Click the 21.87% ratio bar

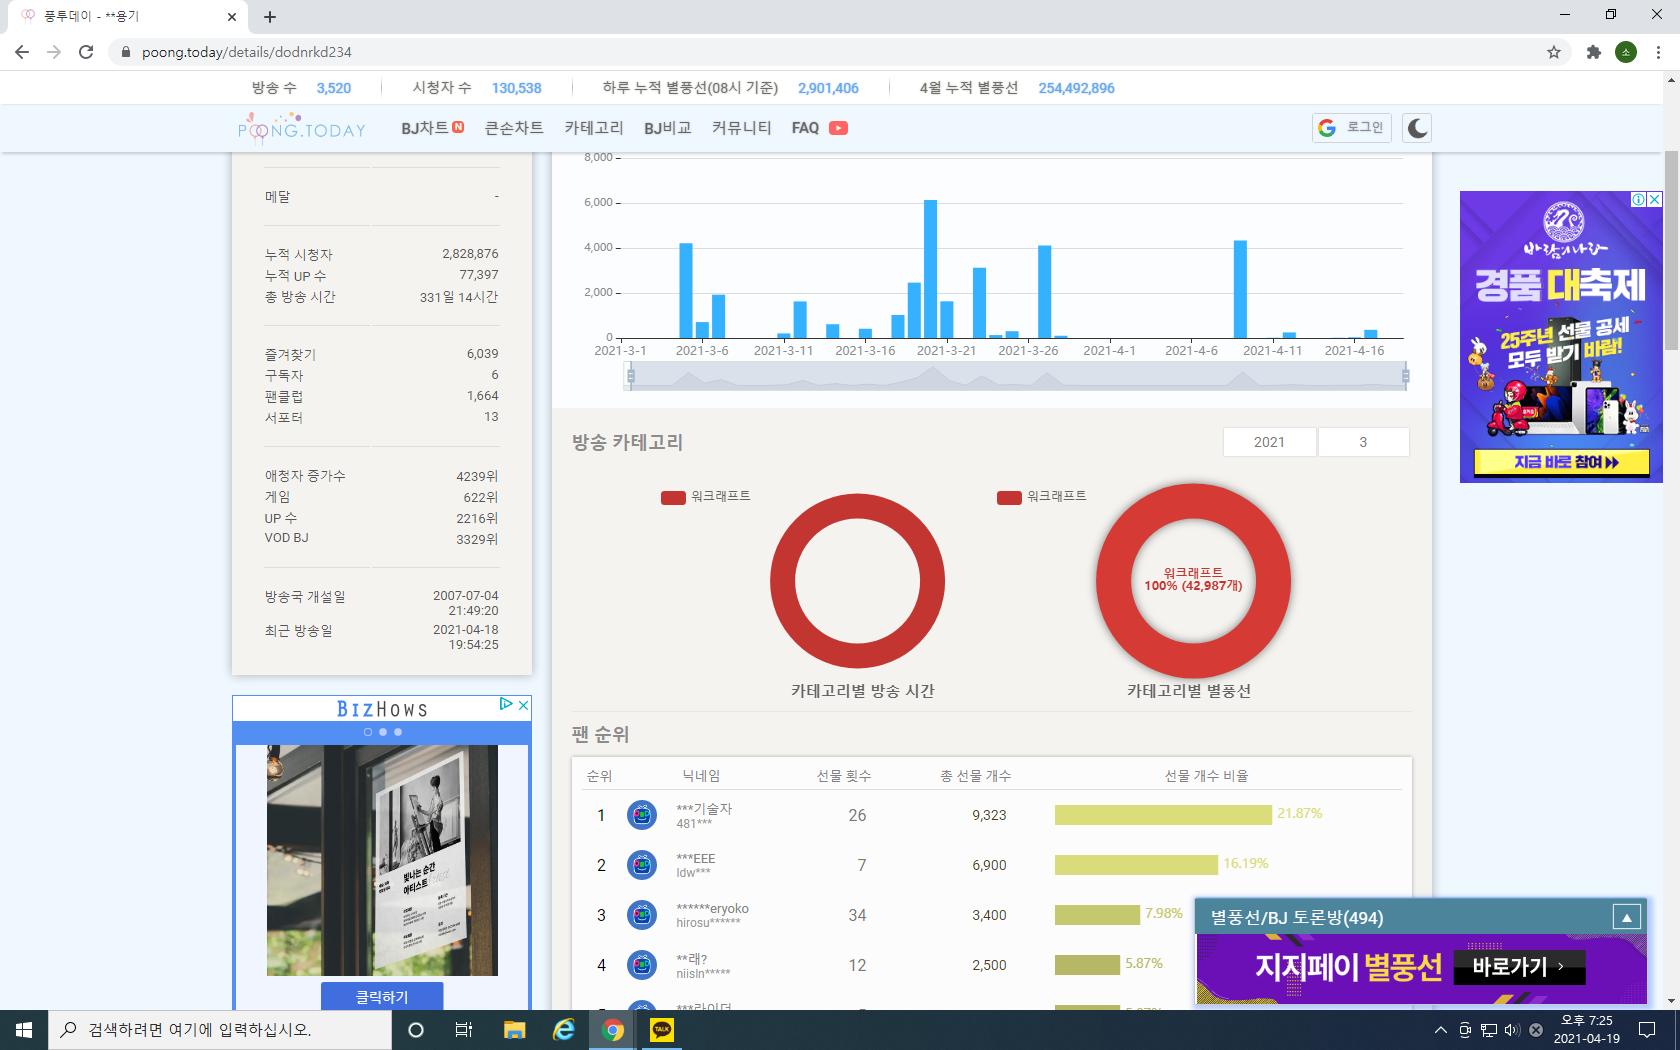1163,815
